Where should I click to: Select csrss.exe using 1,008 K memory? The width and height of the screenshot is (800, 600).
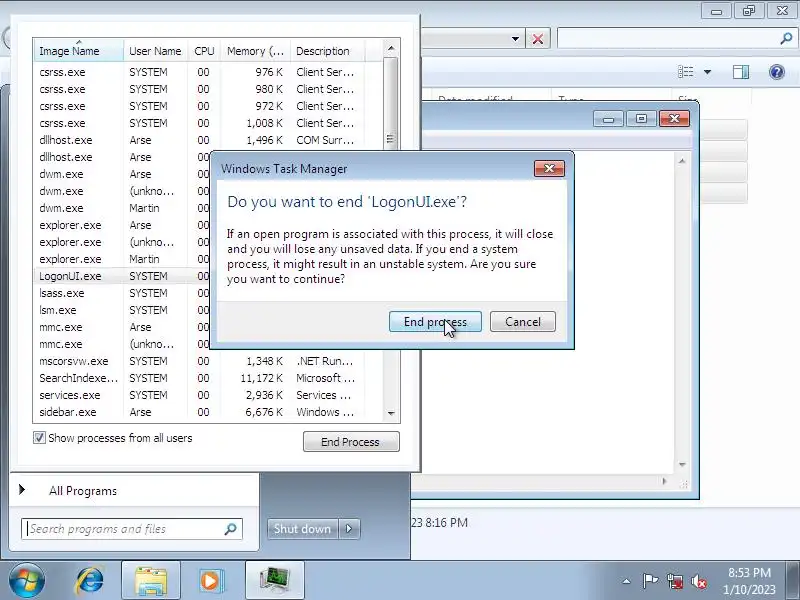coord(208,123)
